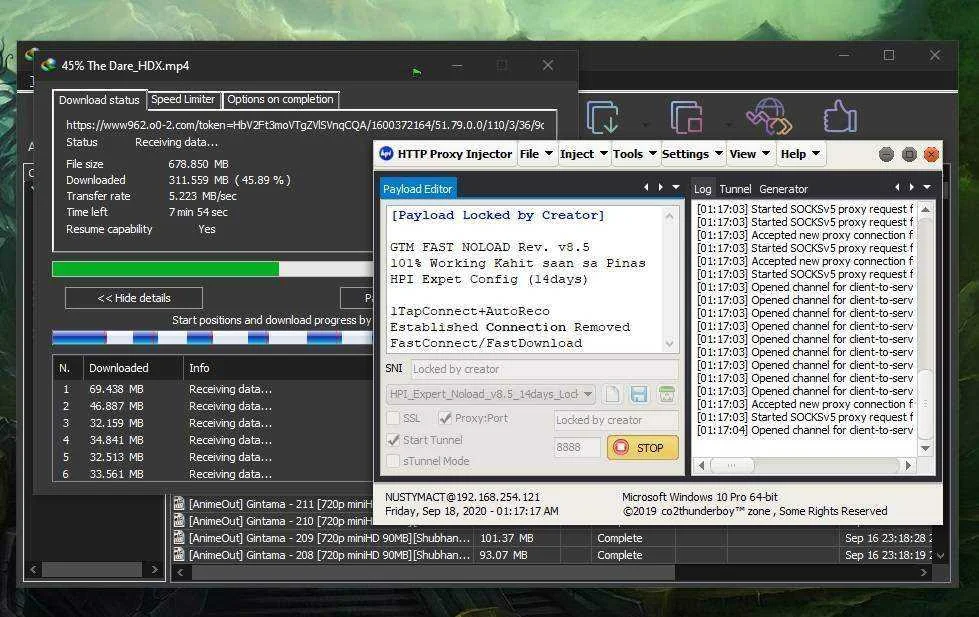Click IDM main list scrollbar right arrow
The image size is (979, 617).
click(x=923, y=572)
